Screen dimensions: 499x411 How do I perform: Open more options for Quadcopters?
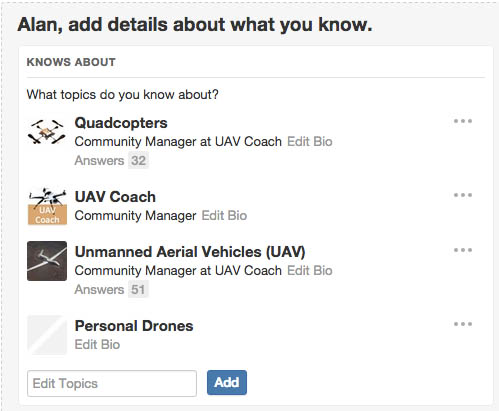coord(463,121)
